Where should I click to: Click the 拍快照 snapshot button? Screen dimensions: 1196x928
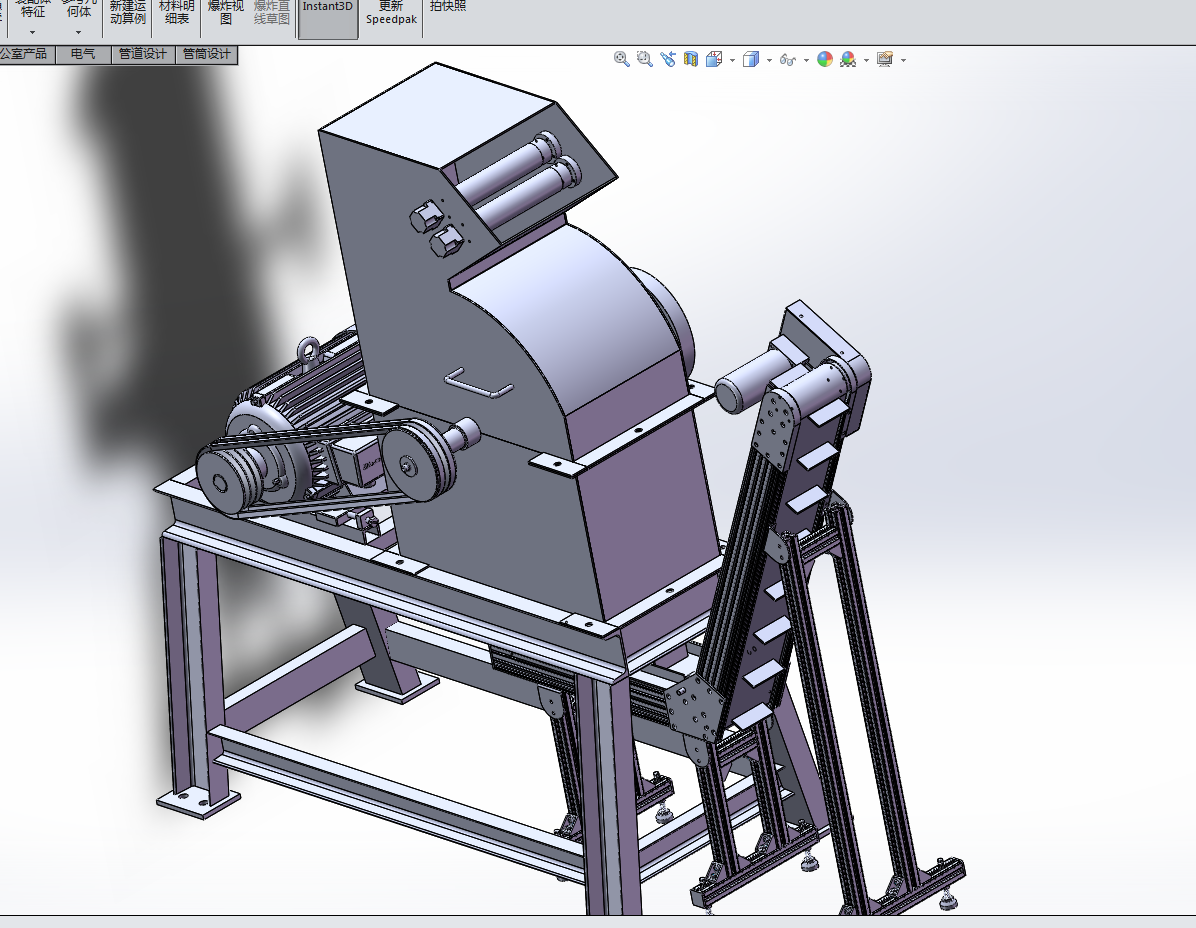tap(448, 6)
